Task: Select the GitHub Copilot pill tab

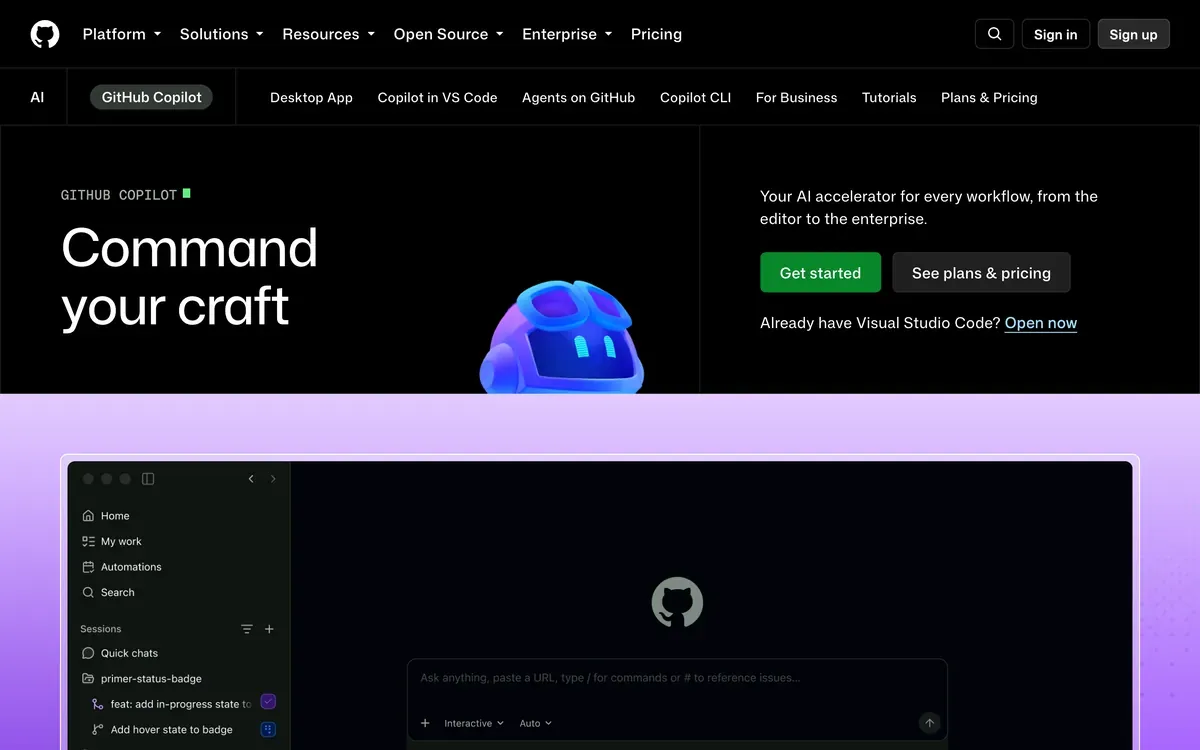Action: coord(151,97)
